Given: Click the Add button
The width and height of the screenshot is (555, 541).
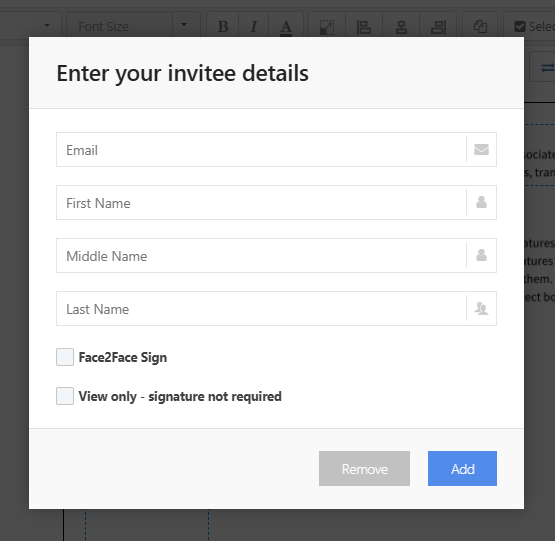Looking at the screenshot, I should (x=462, y=468).
